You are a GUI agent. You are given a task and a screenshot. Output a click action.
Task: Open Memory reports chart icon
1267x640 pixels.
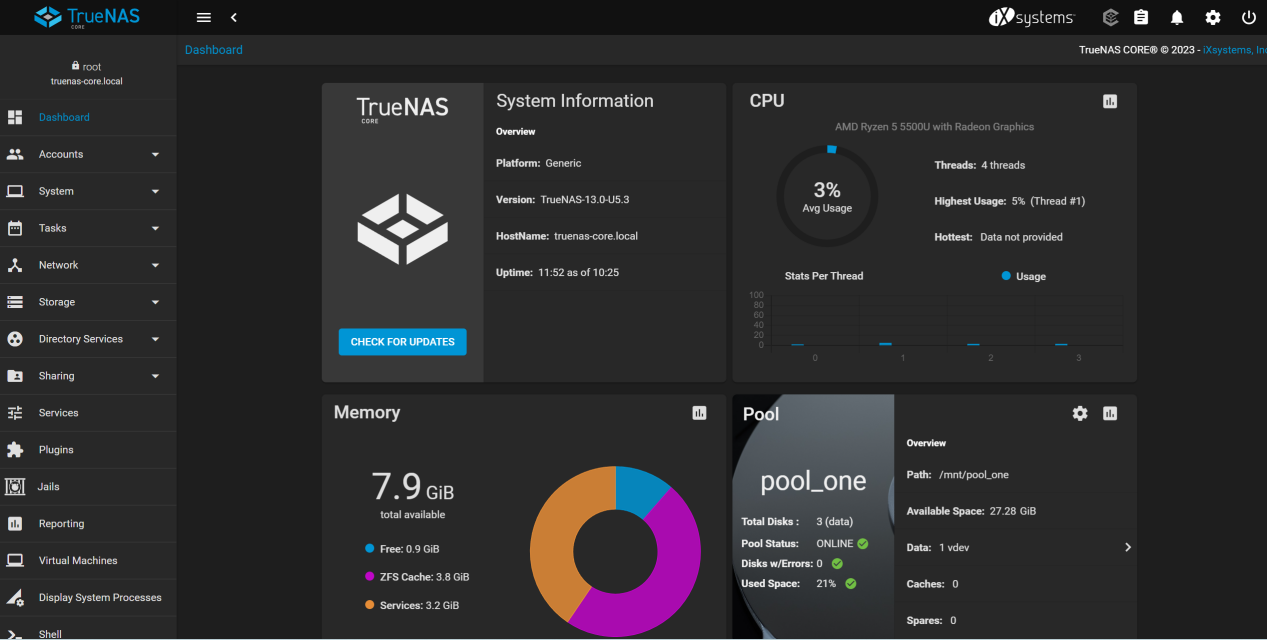pos(699,413)
